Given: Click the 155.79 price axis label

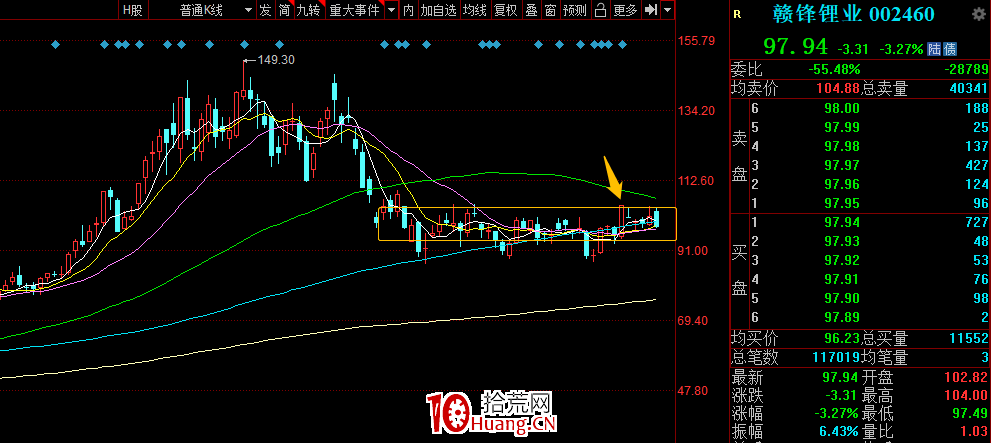Looking at the screenshot, I should coord(697,40).
